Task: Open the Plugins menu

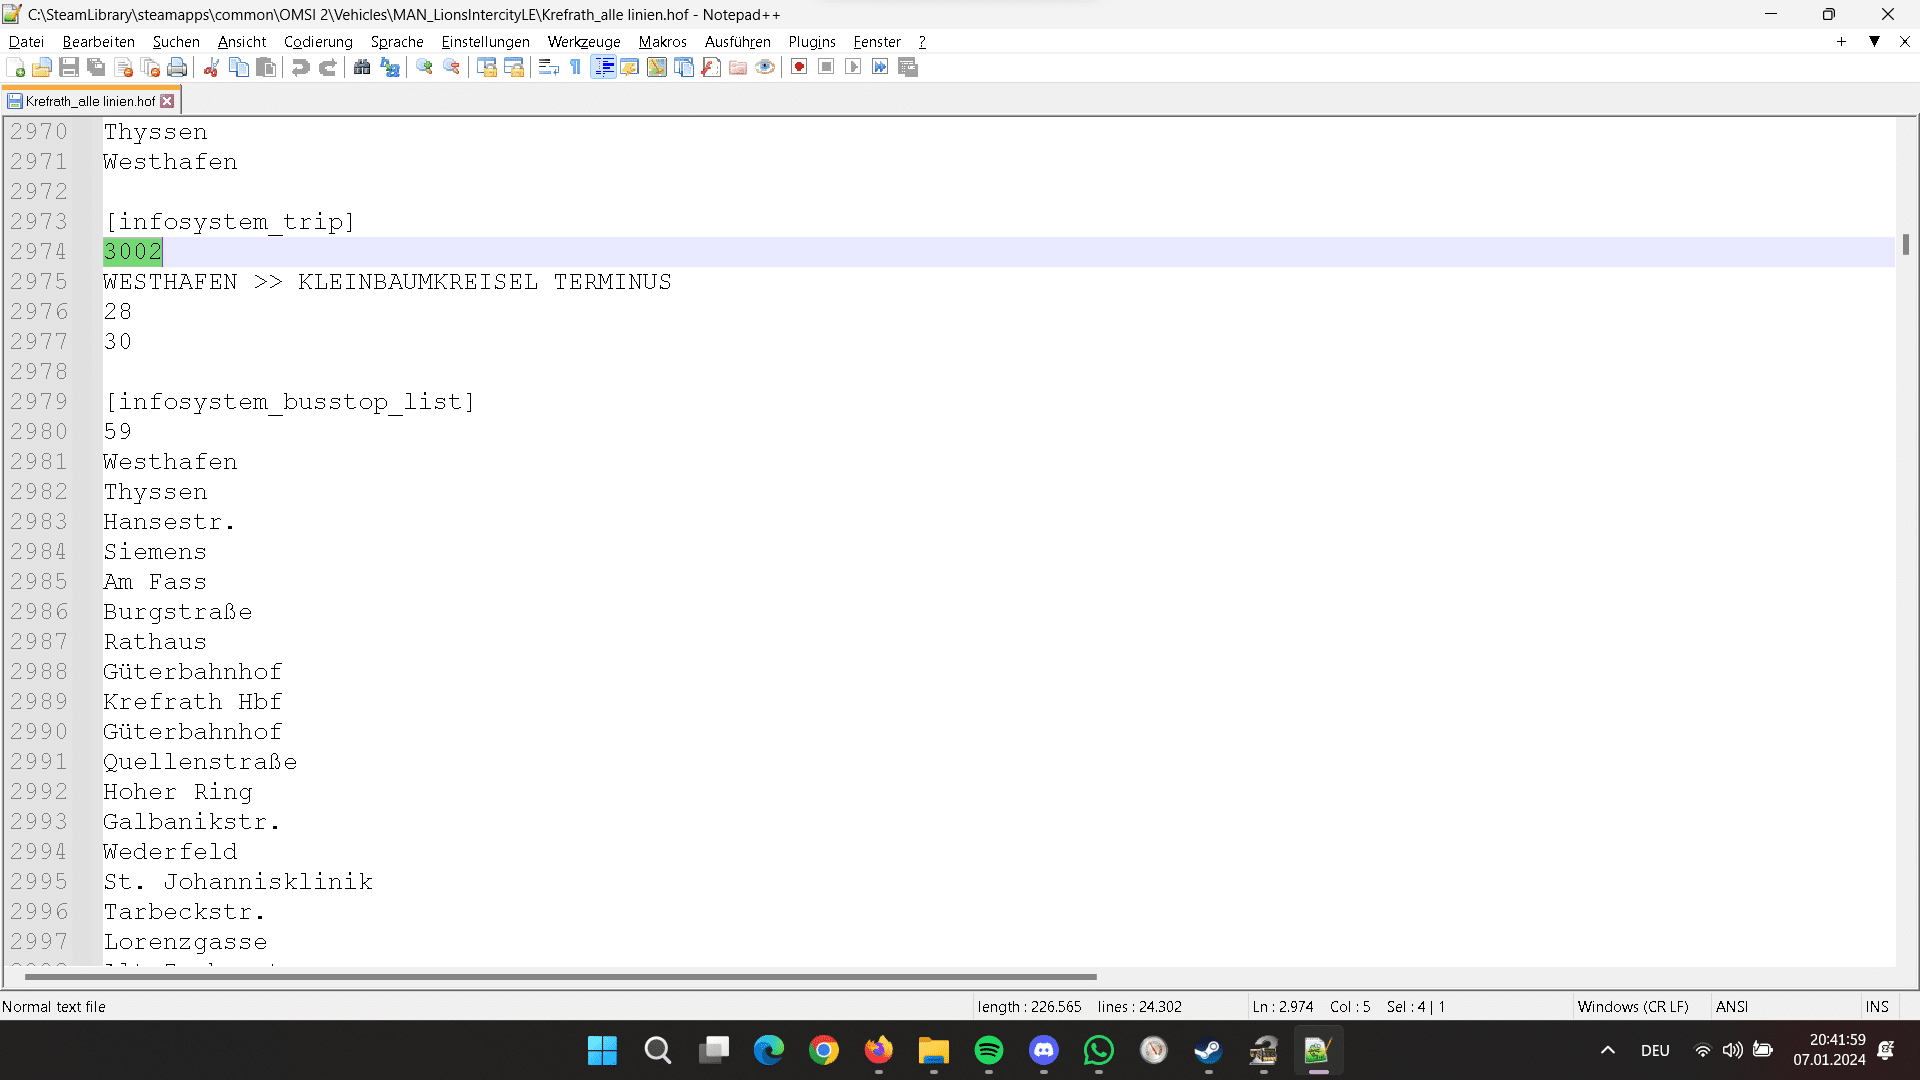Action: tap(811, 41)
